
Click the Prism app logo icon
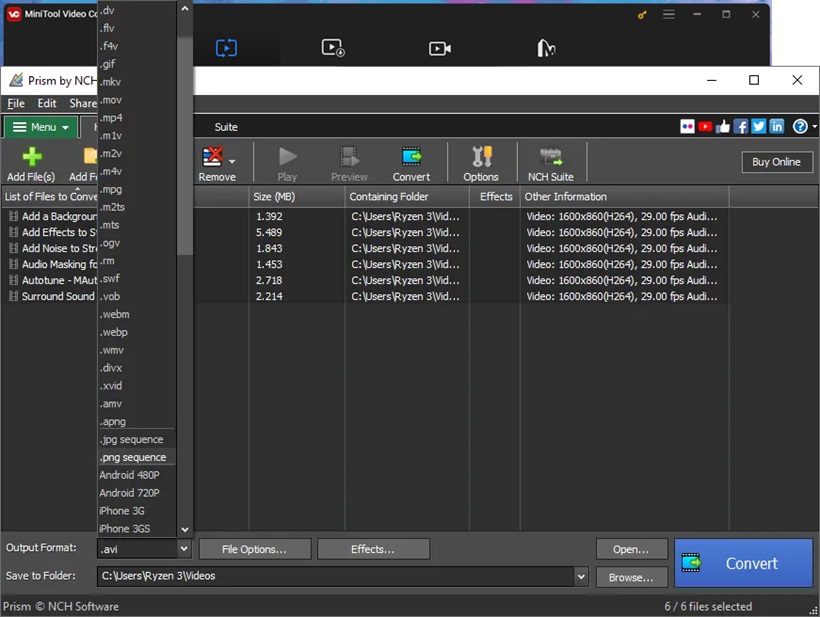(x=16, y=80)
